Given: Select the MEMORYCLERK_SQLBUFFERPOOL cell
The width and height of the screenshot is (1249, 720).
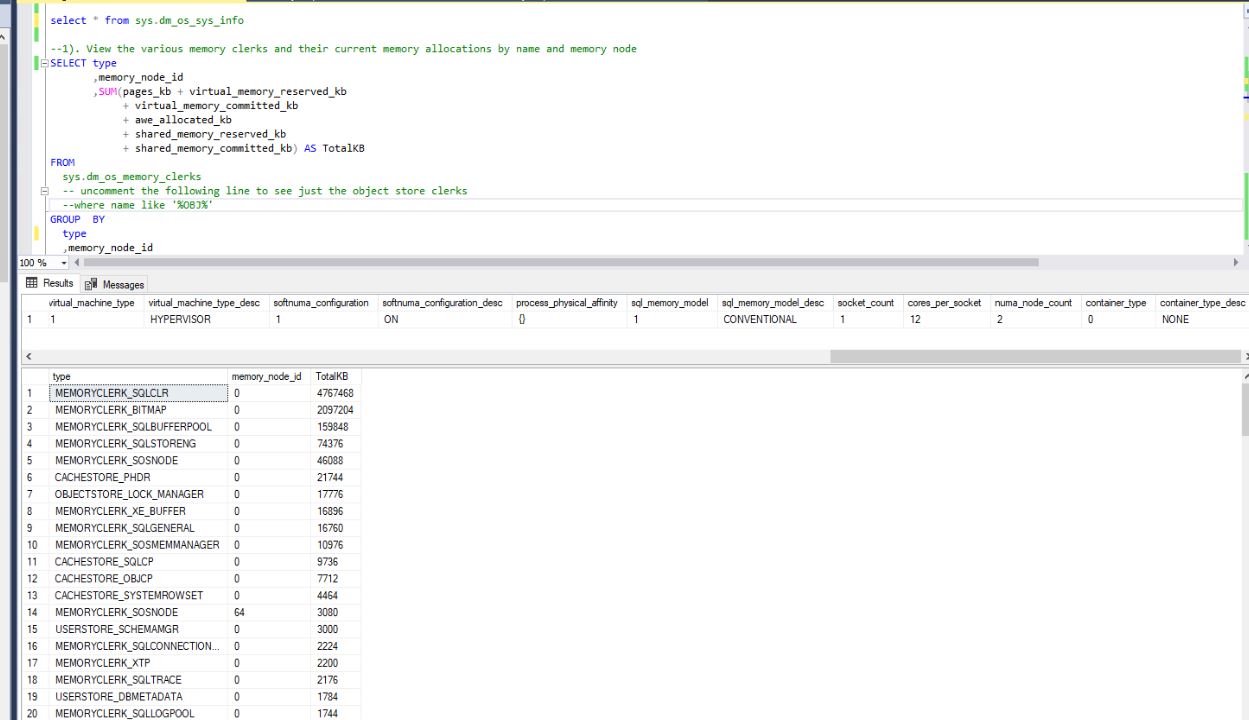Looking at the screenshot, I should click(137, 427).
